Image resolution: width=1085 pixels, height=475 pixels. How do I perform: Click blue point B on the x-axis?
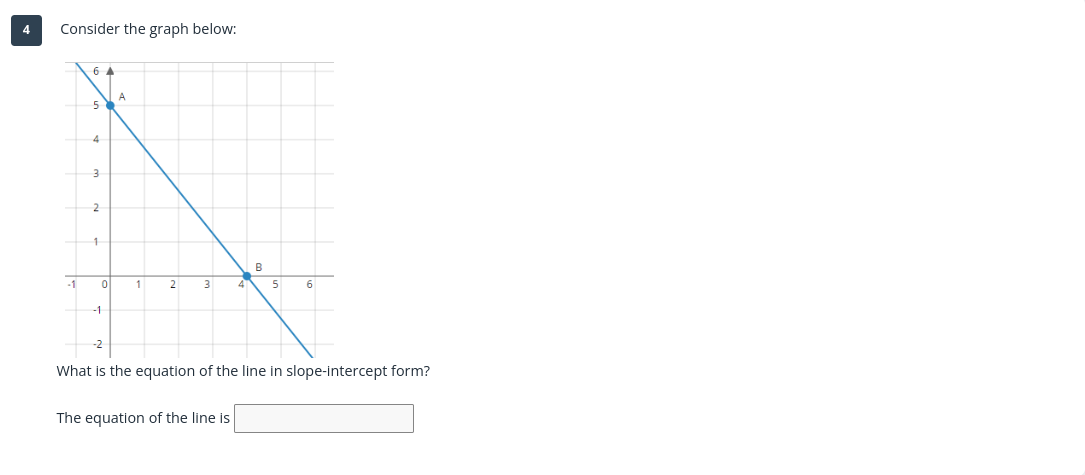247,276
